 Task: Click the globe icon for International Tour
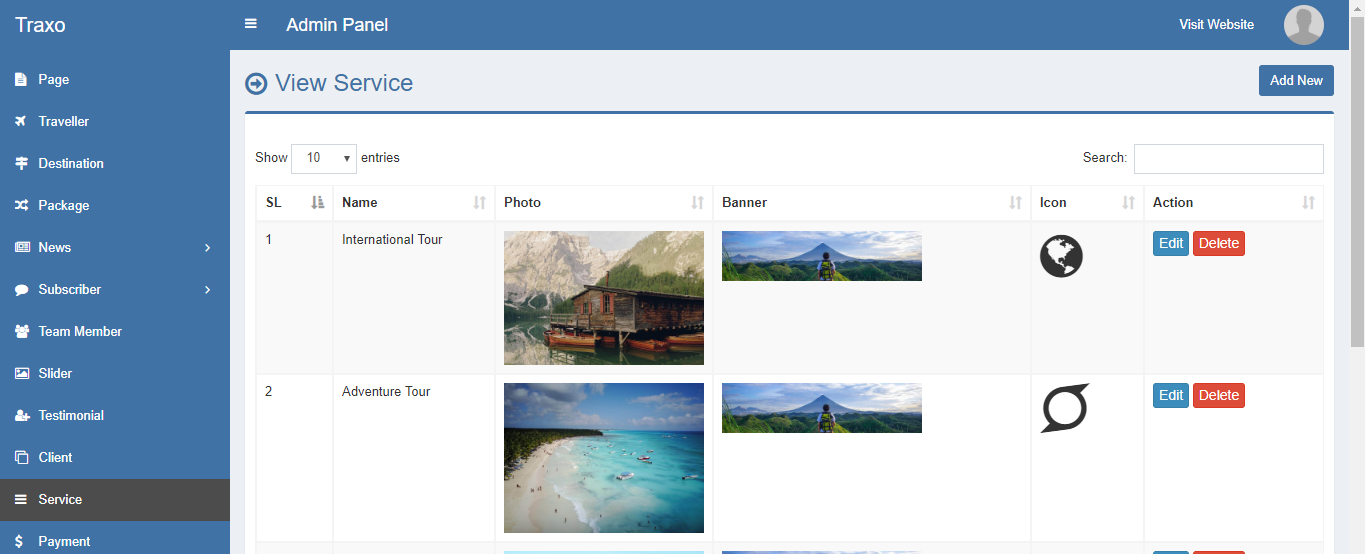tap(1061, 256)
